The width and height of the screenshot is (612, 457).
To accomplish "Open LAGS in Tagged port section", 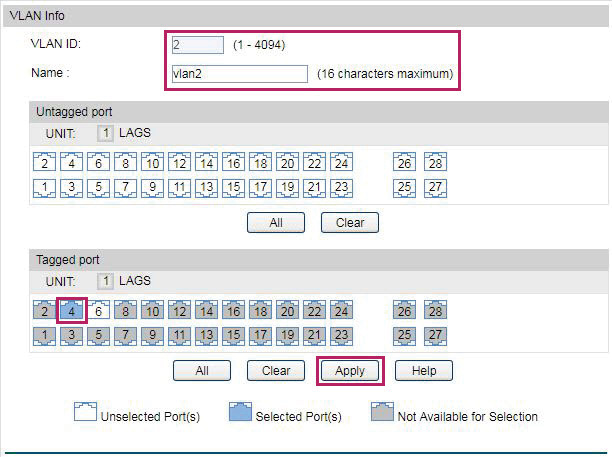I will 135,281.
